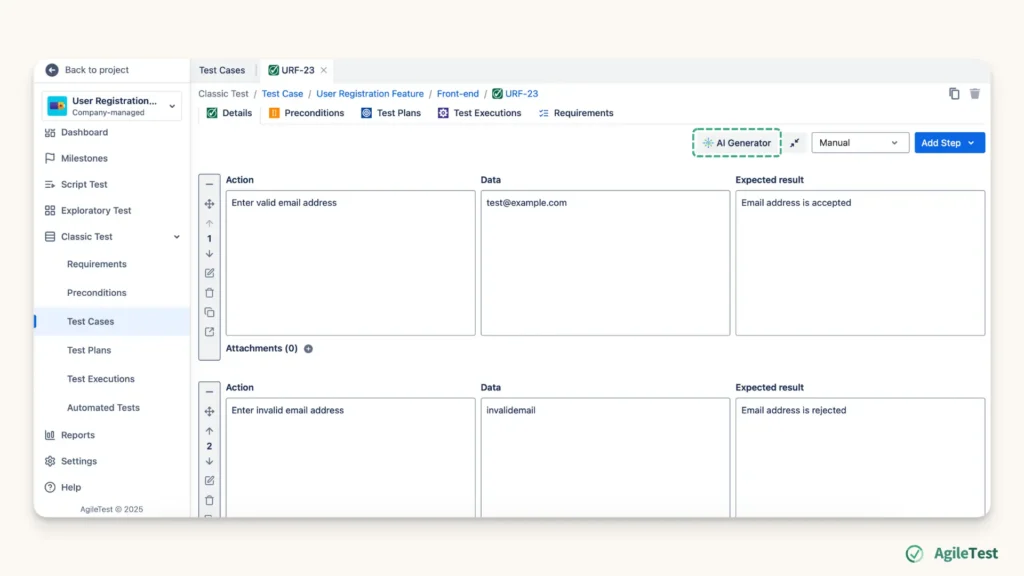Click the open-in-new icon of step 1
The height and width of the screenshot is (576, 1024).
pos(209,332)
